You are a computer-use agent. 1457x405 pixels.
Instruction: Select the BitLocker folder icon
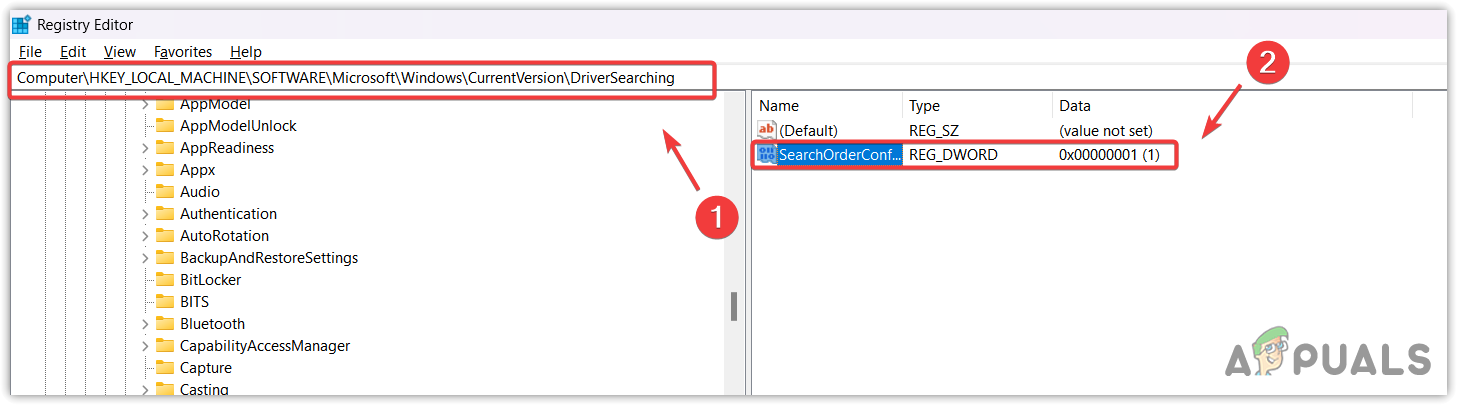[x=165, y=280]
